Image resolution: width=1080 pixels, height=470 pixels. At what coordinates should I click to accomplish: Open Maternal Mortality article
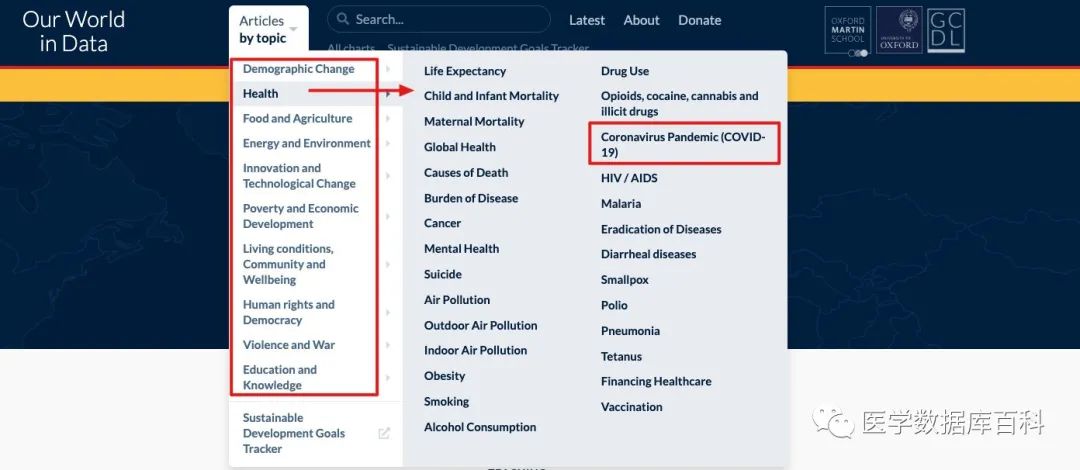point(474,121)
